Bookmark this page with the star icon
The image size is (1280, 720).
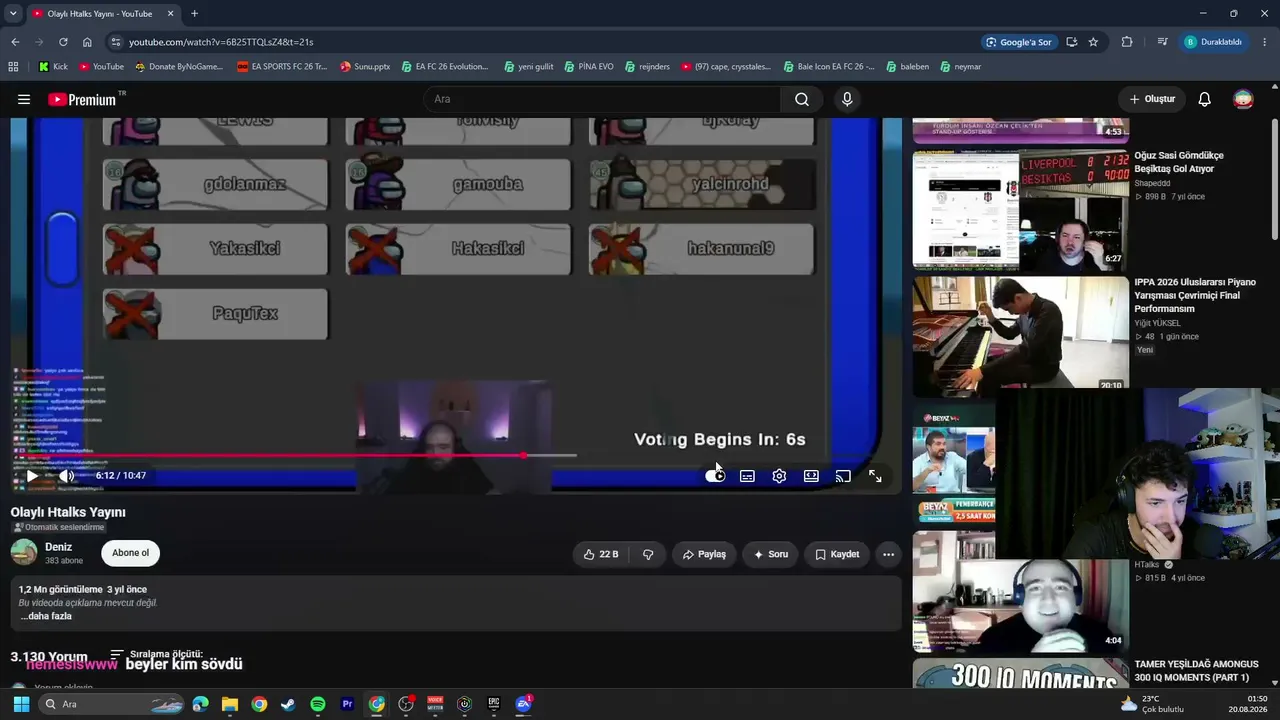click(1093, 42)
